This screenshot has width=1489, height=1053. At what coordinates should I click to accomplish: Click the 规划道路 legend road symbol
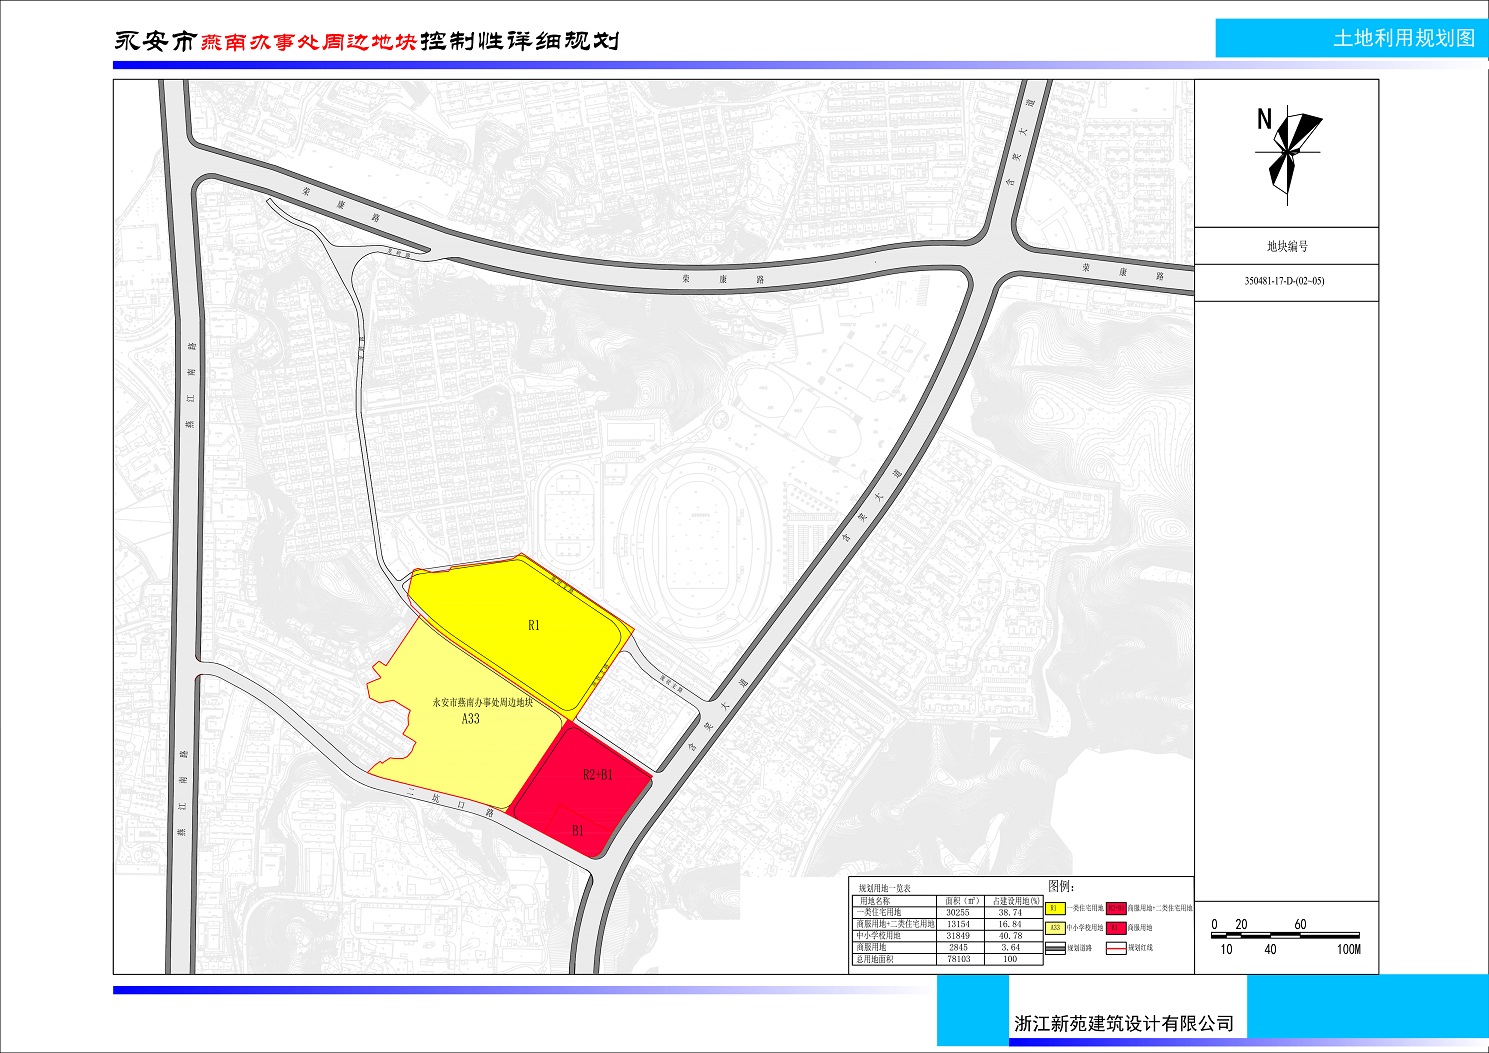pyautogui.click(x=1055, y=947)
